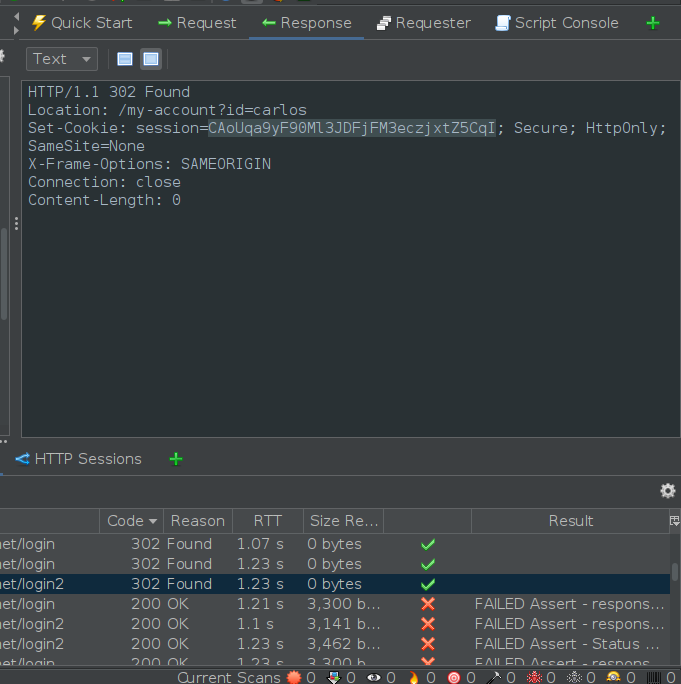The height and width of the screenshot is (684, 681).
Task: Click the passive scan eye icon in status bar
Action: click(374, 677)
